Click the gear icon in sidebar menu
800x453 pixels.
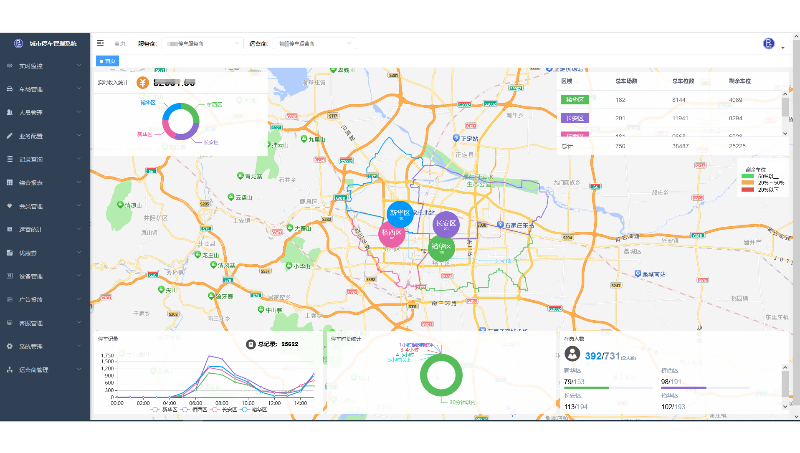(10, 346)
